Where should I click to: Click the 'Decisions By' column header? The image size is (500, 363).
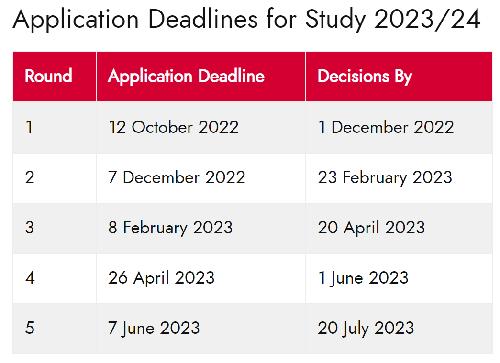(x=399, y=76)
